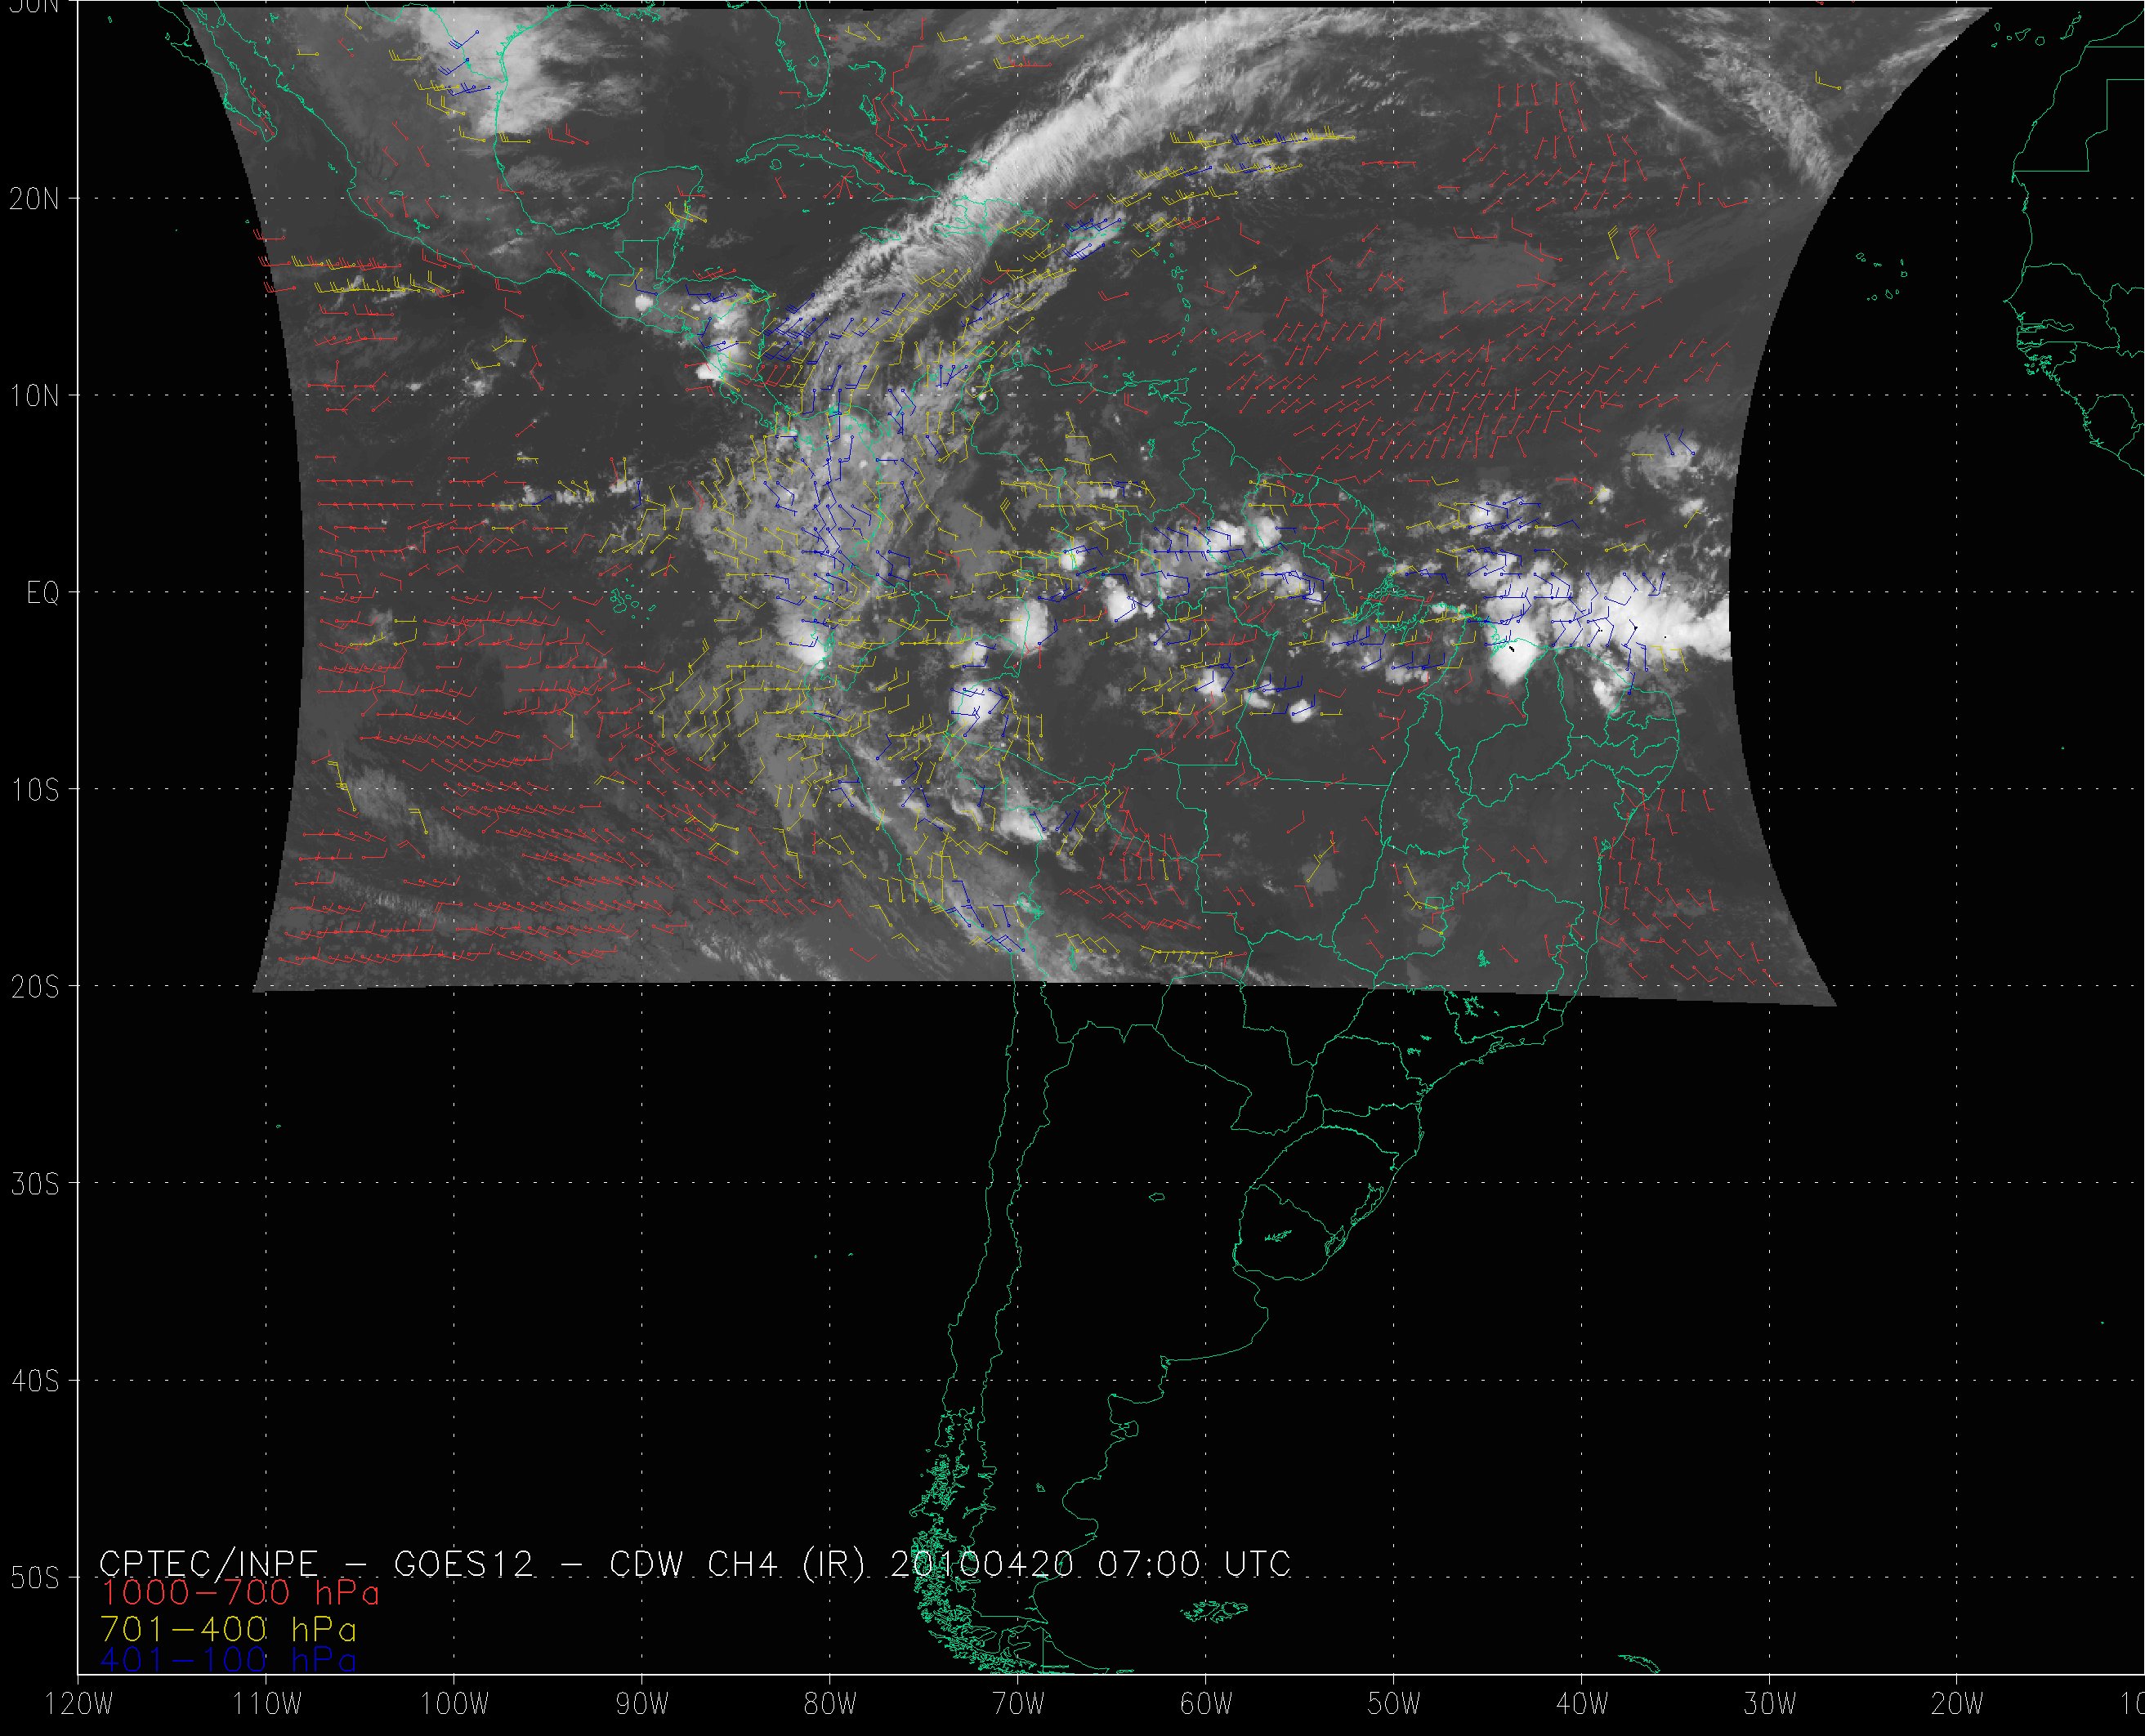Click the 100W longitude axis label
This screenshot has height=1736, width=2145.
pyautogui.click(x=454, y=1705)
